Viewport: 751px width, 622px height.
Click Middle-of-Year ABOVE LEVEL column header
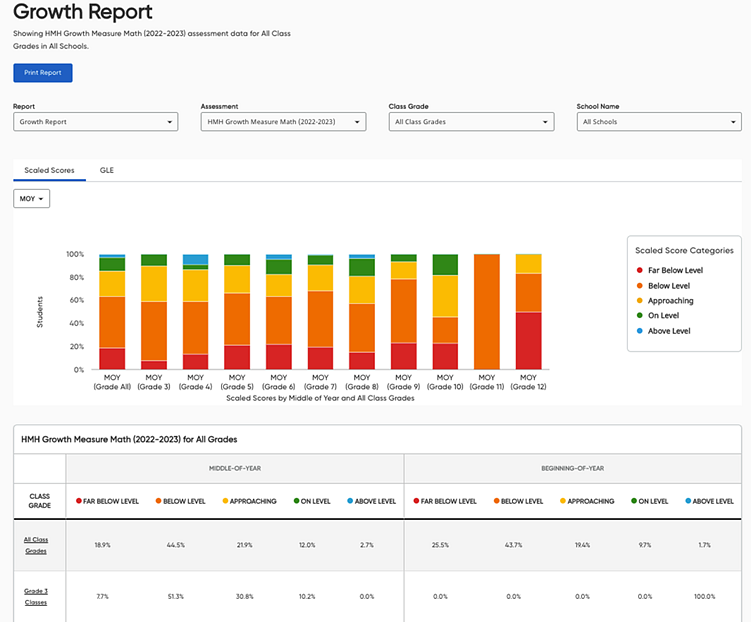(x=372, y=501)
